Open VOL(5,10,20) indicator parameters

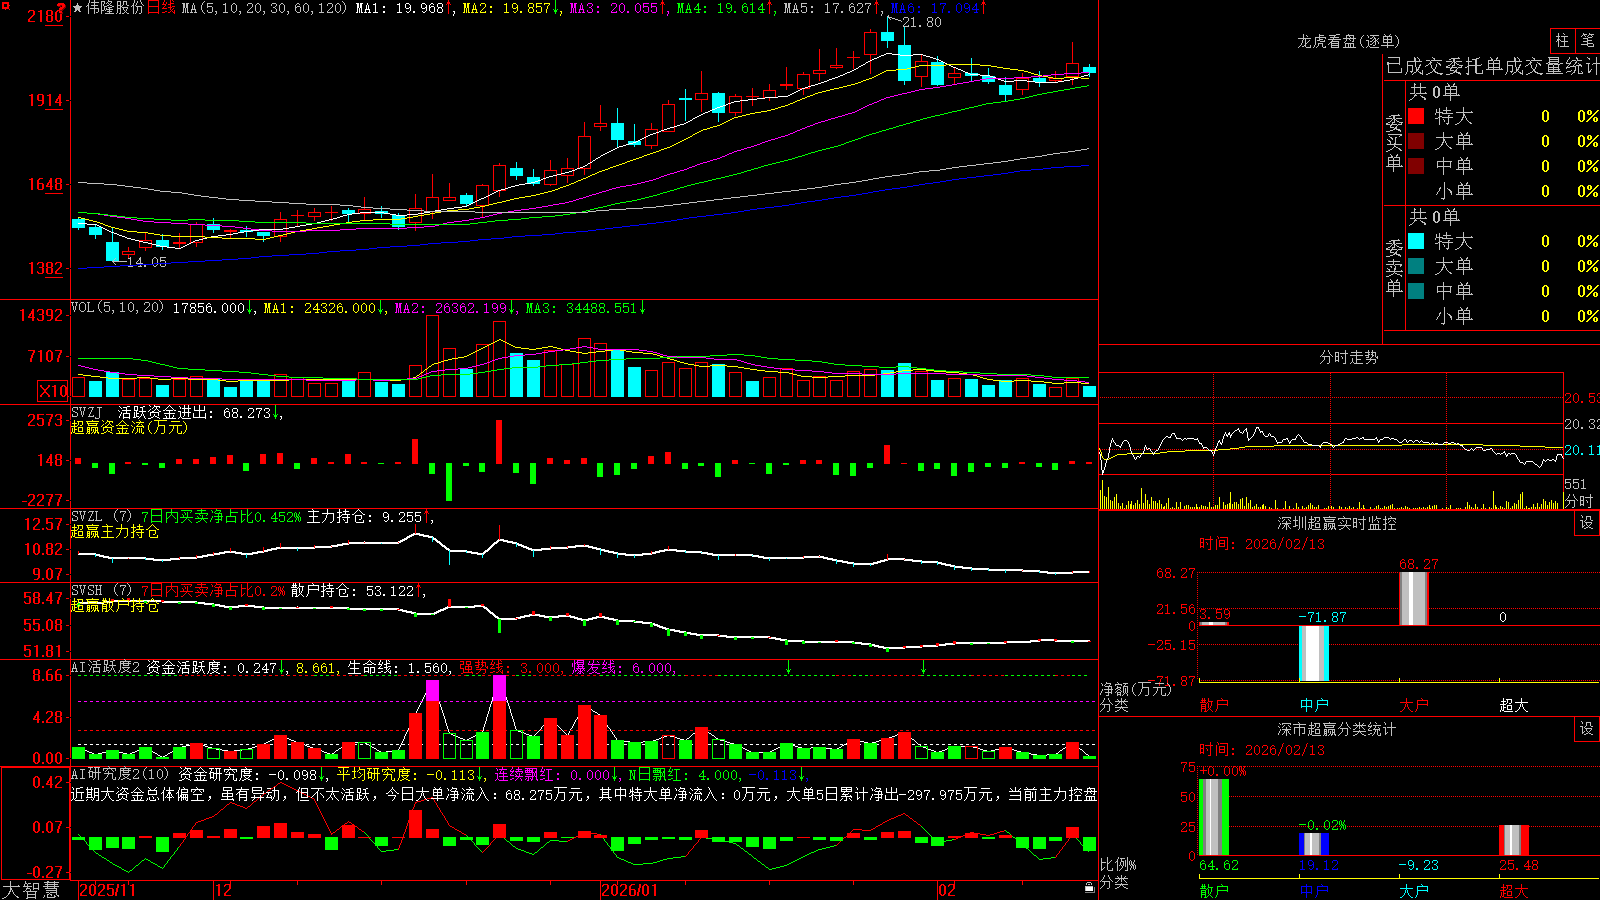point(117,308)
